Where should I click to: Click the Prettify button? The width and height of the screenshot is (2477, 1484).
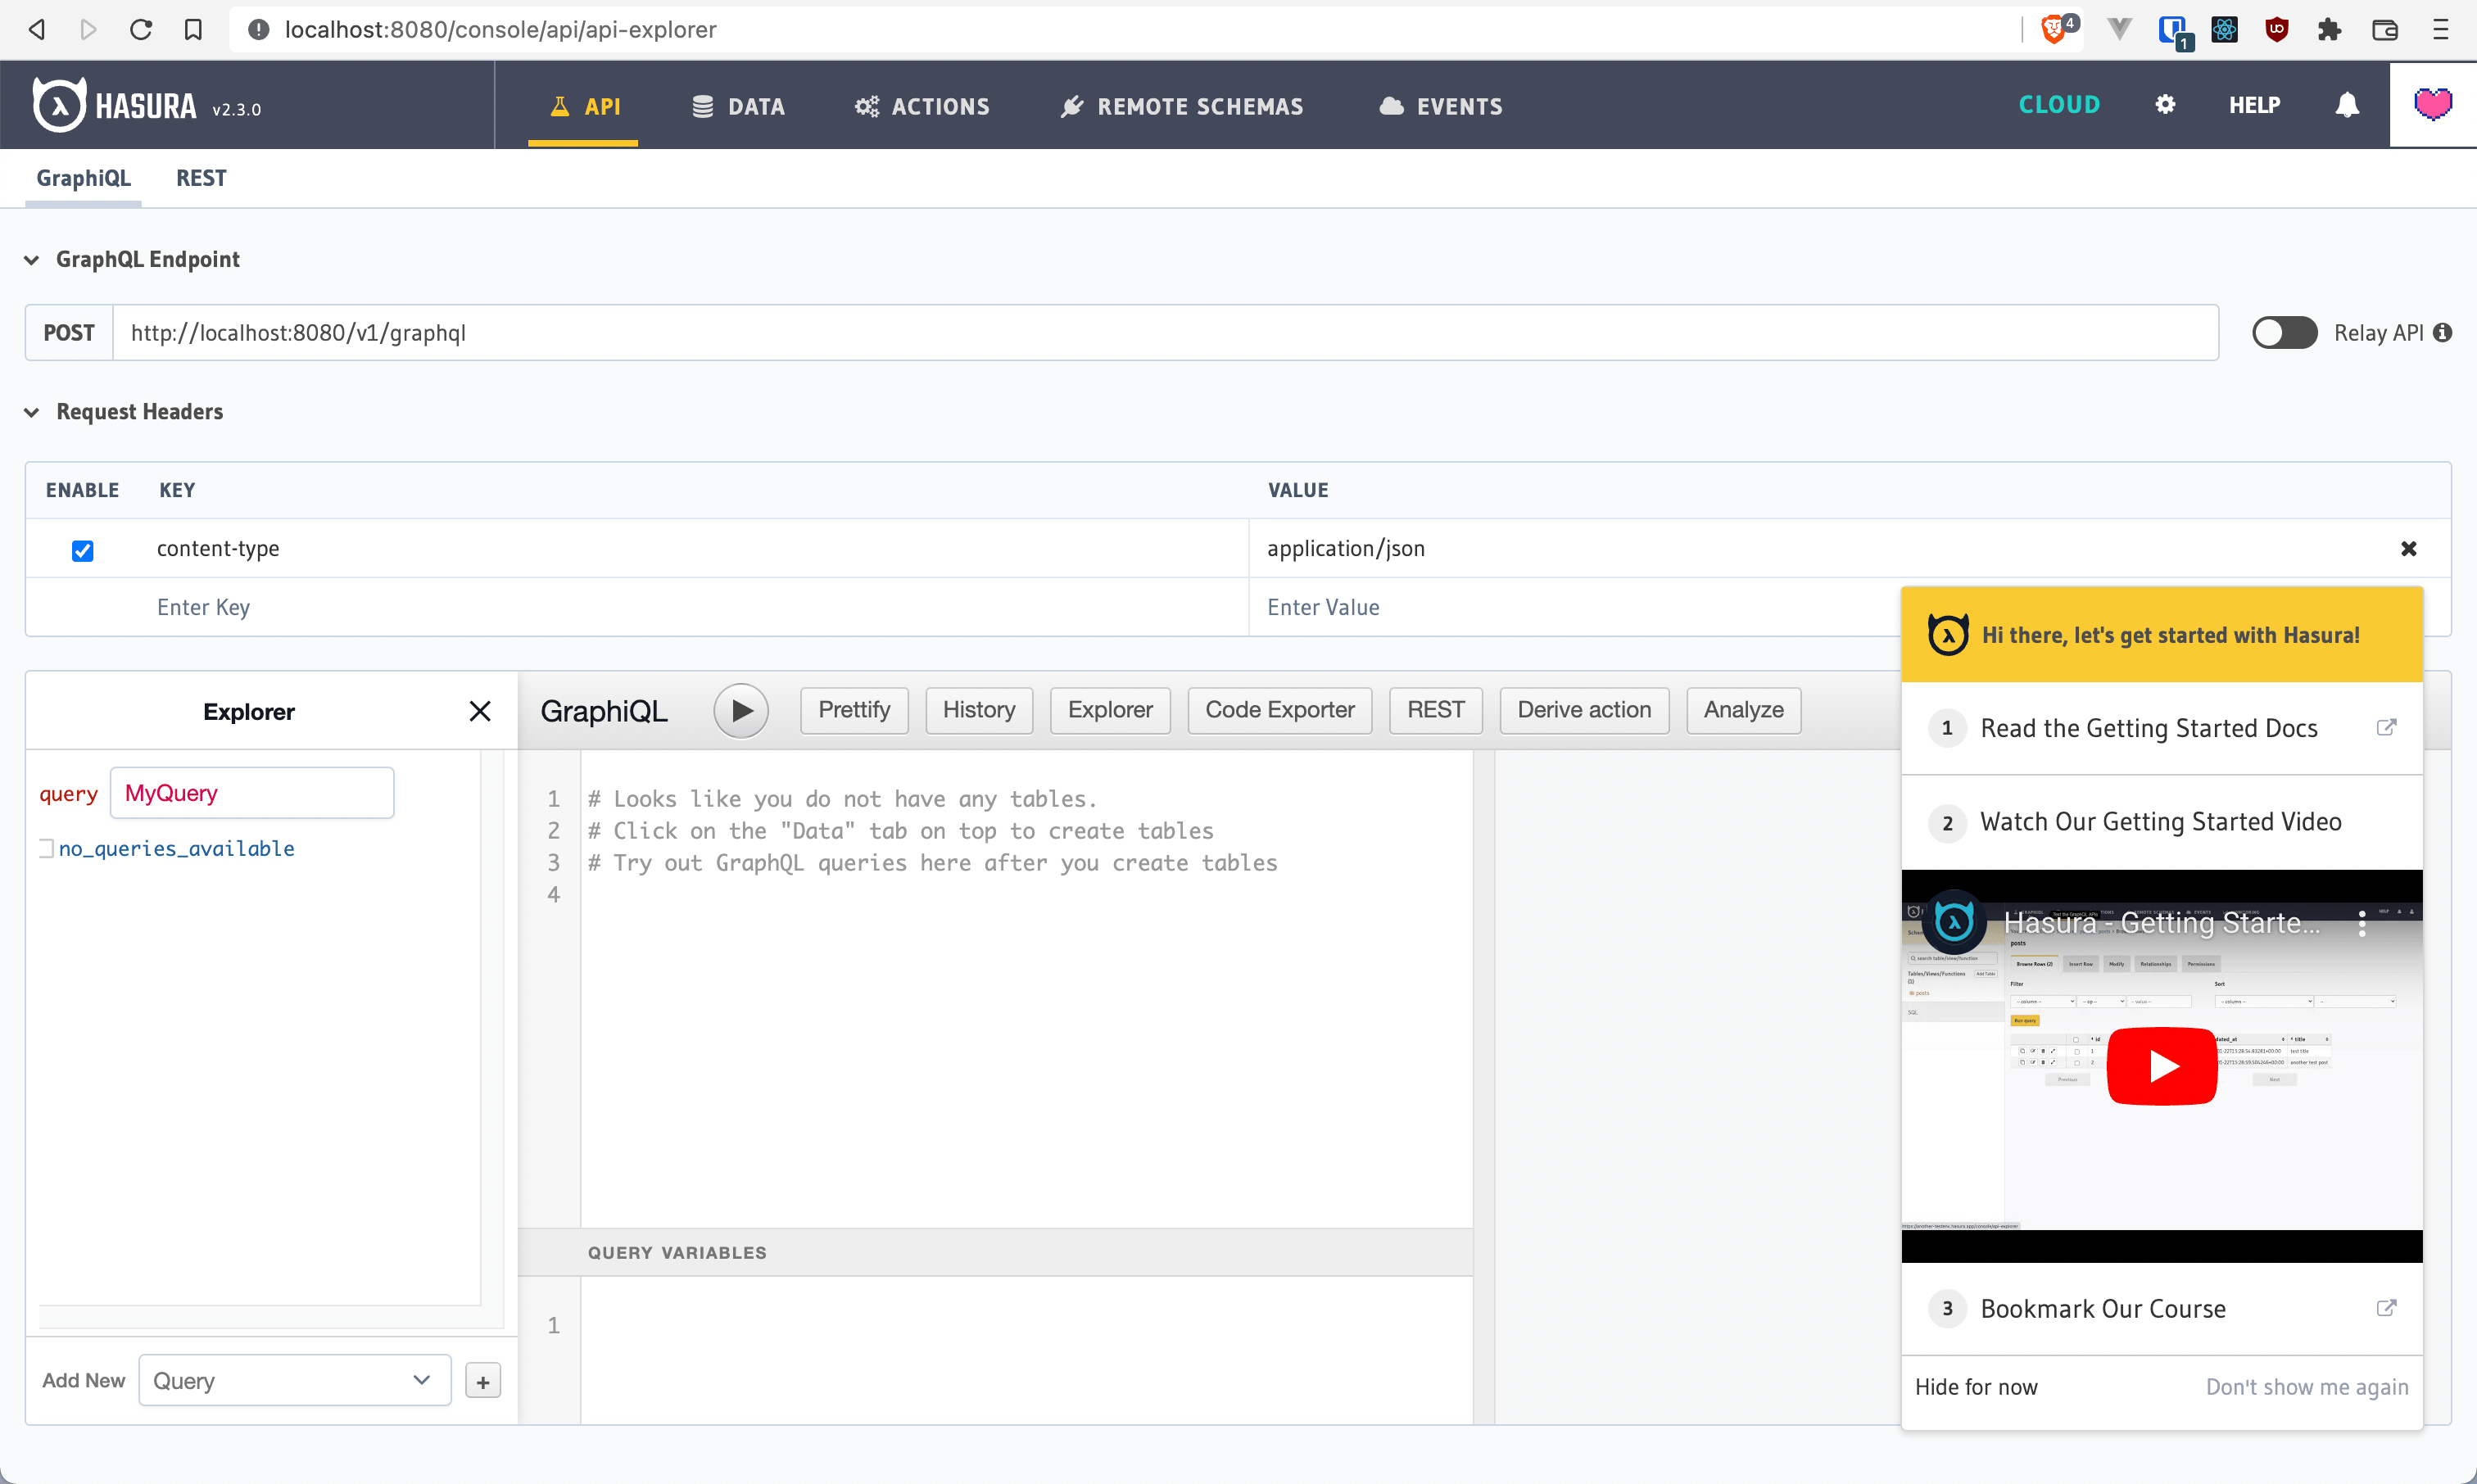click(x=853, y=710)
